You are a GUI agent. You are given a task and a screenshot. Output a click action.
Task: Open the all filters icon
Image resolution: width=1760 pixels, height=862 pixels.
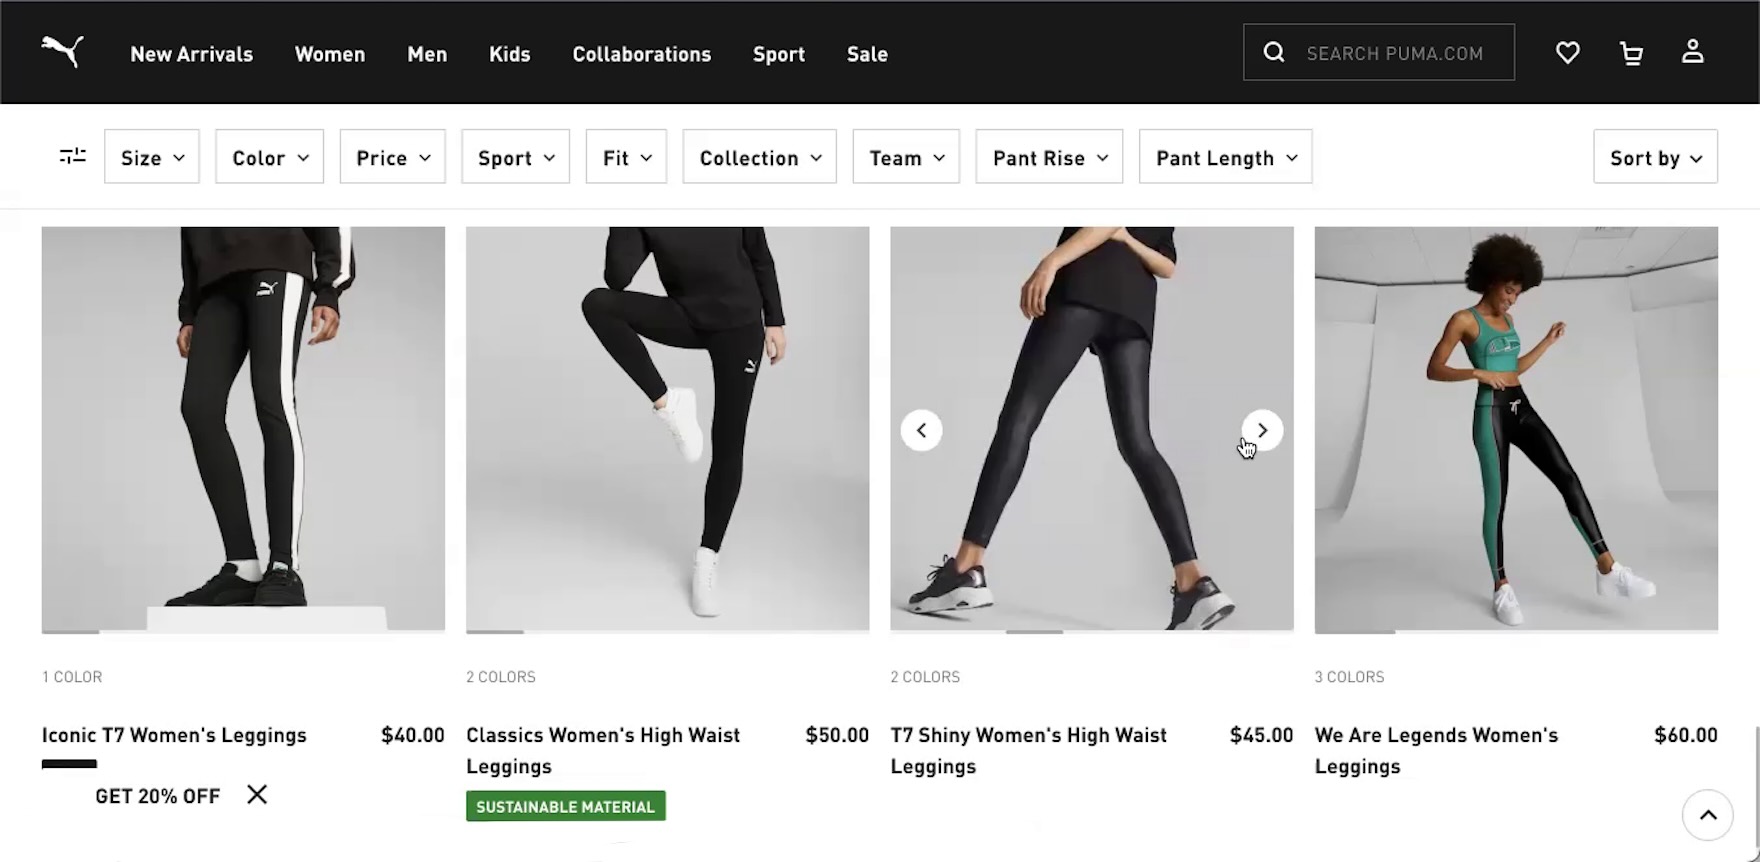pyautogui.click(x=73, y=156)
